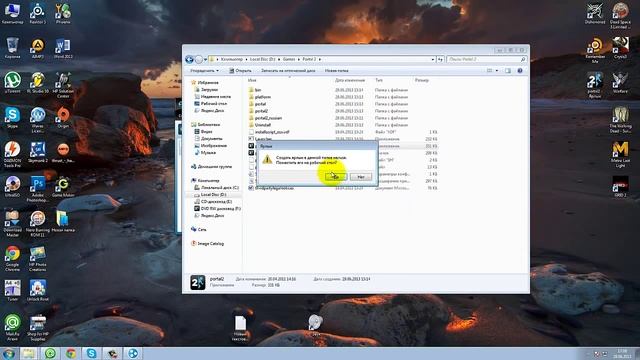Click the change view icon in Explorer toolbar

[x=489, y=71]
